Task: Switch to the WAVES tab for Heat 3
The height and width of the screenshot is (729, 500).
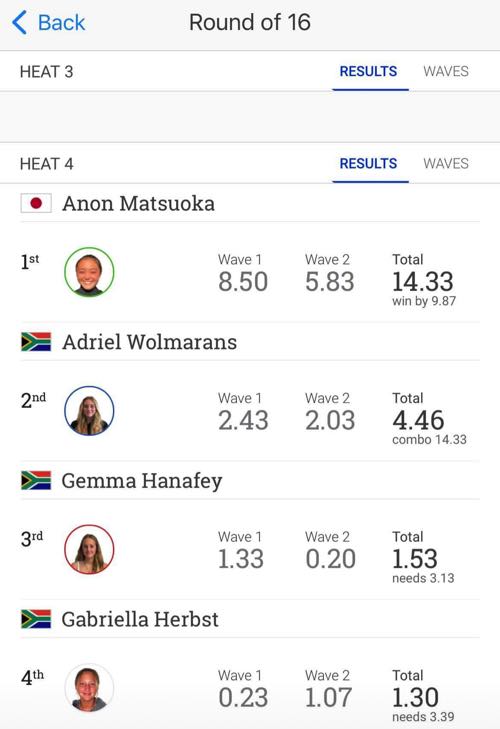Action: pyautogui.click(x=446, y=71)
